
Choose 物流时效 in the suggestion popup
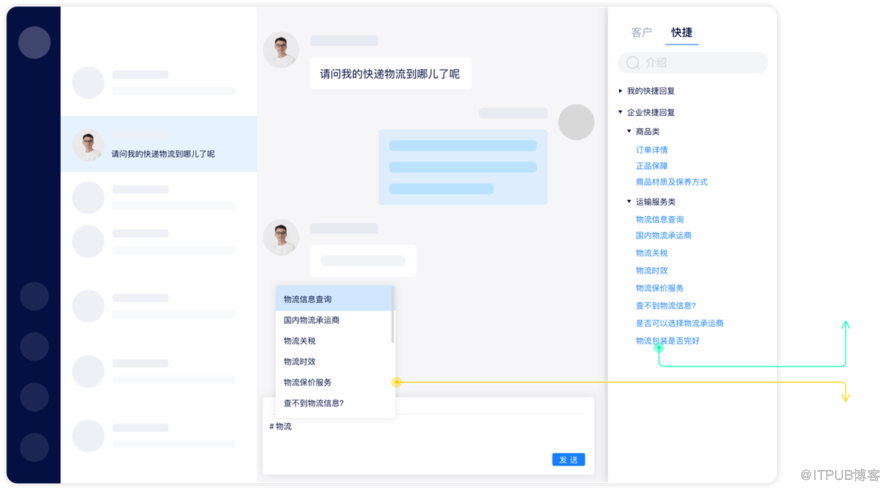click(x=299, y=361)
